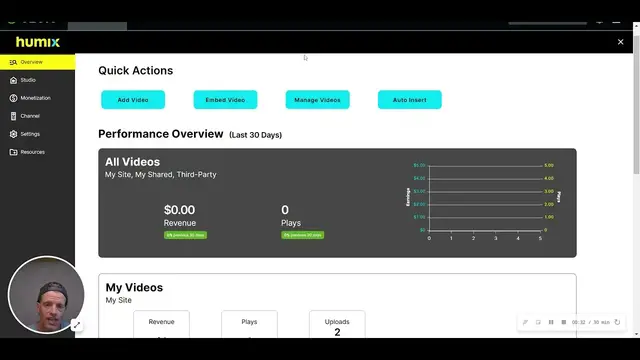640x360 pixels.
Task: Click the Quick Actions heading
Action: coord(136,71)
